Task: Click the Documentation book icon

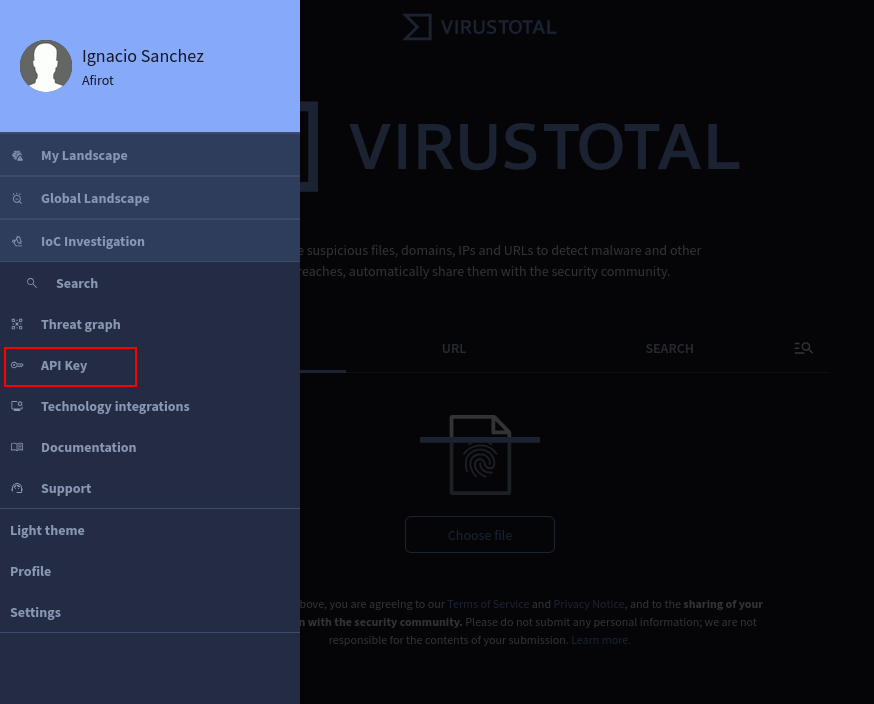Action: (x=17, y=447)
